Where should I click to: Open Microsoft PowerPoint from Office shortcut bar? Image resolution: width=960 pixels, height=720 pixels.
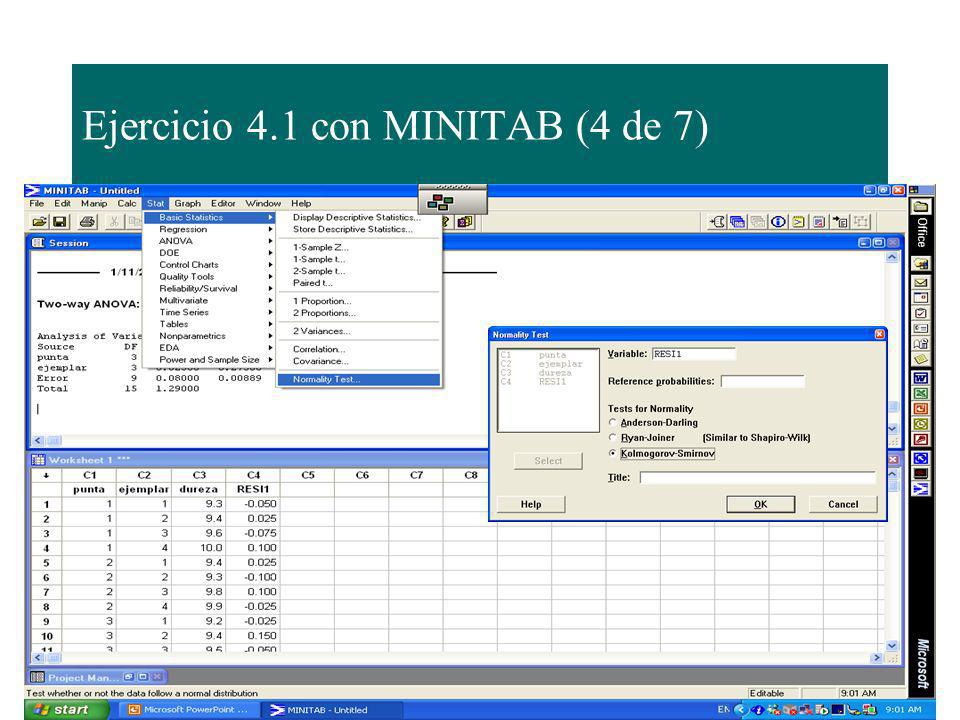(x=921, y=408)
